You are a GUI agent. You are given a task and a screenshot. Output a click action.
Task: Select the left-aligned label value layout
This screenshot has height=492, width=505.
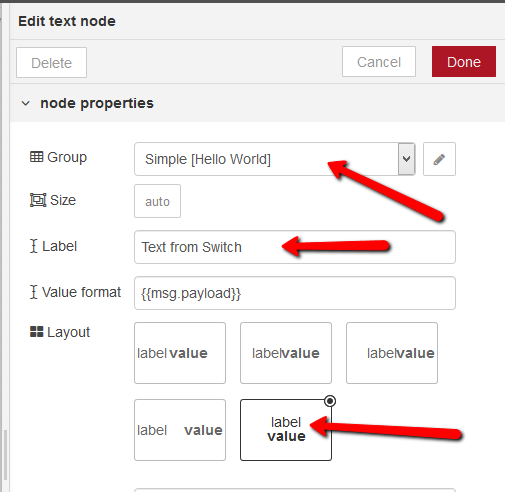point(180,353)
